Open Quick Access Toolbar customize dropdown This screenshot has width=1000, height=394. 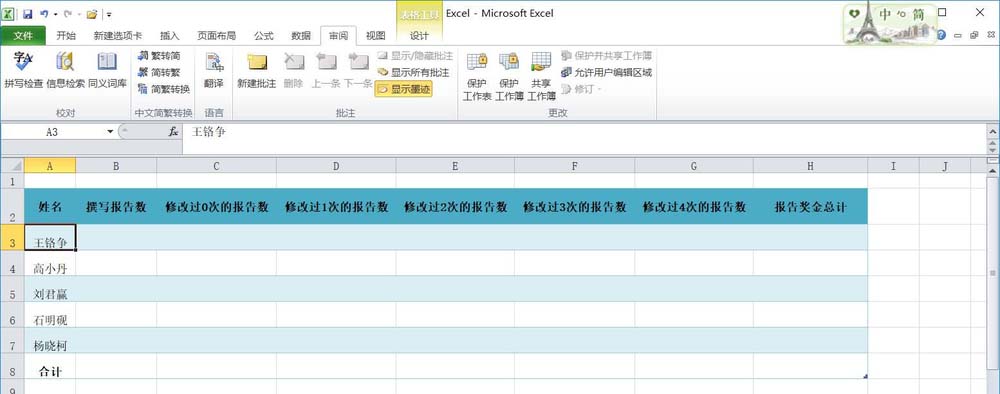point(109,13)
